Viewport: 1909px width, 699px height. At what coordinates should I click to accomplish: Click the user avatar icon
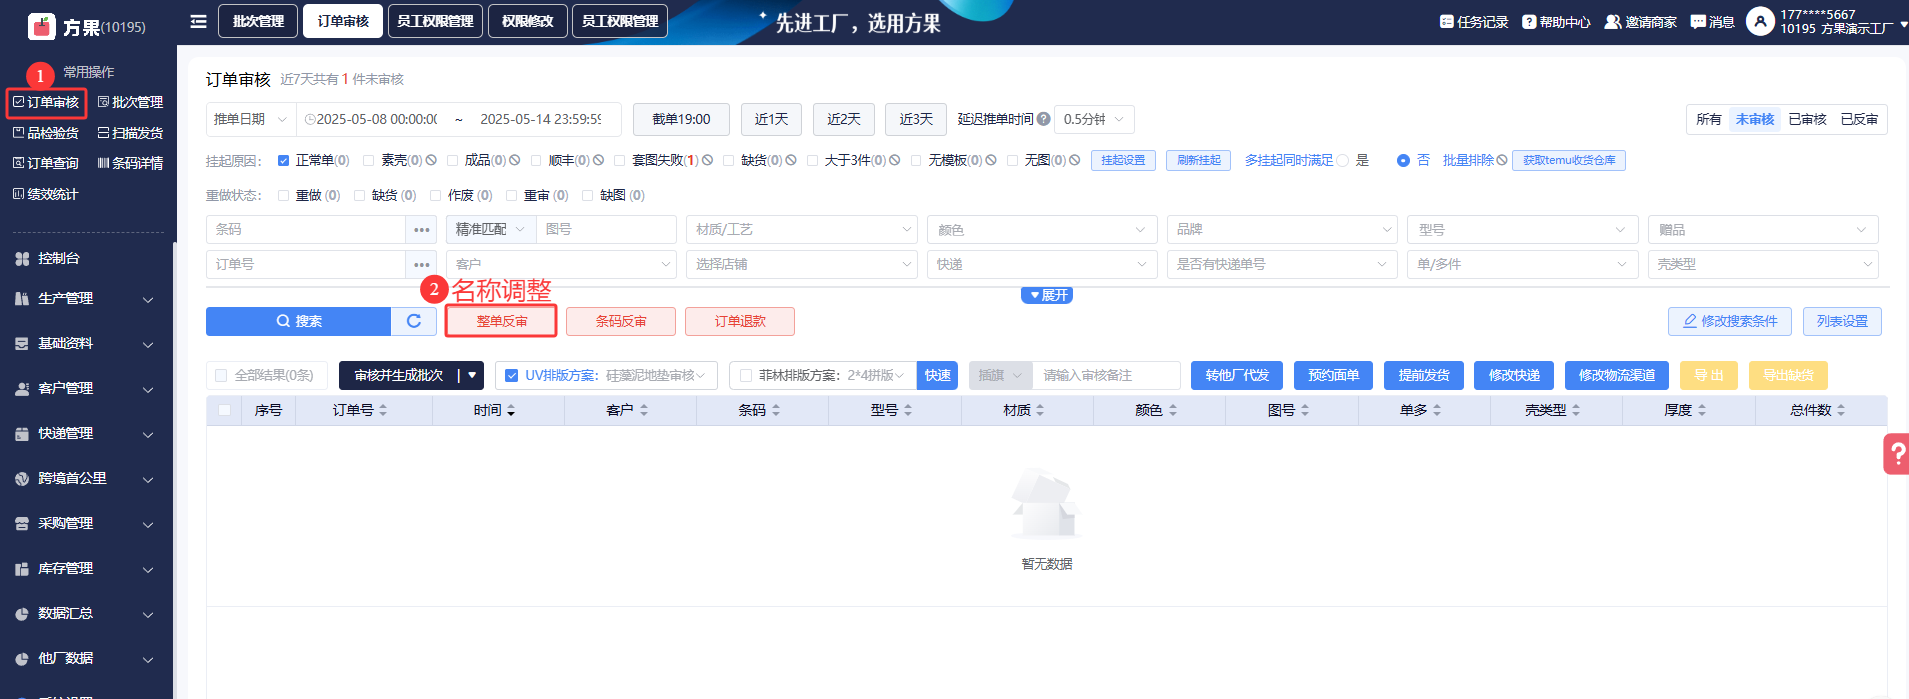coord(1760,21)
